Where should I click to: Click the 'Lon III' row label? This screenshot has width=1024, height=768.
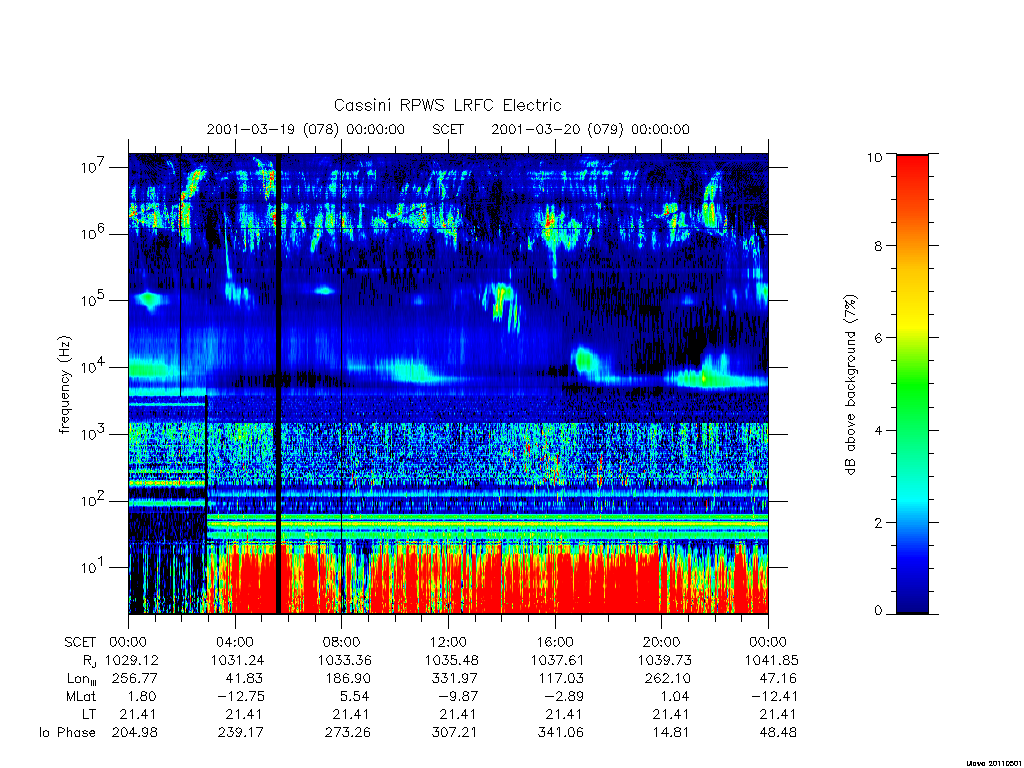82,679
